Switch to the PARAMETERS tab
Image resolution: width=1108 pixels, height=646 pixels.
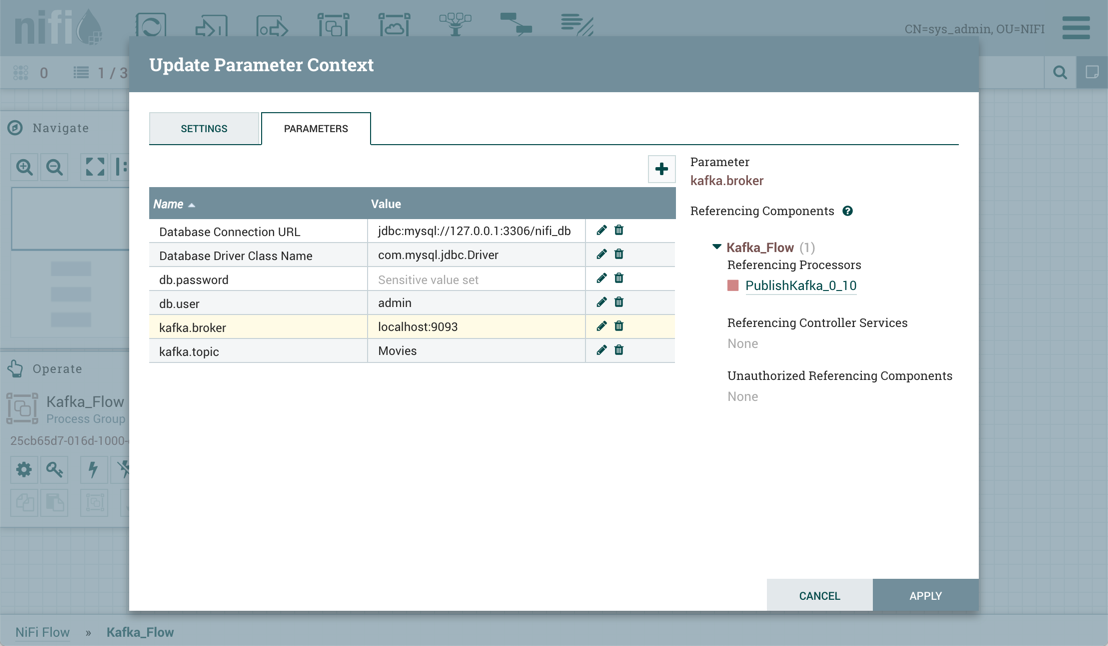point(316,128)
